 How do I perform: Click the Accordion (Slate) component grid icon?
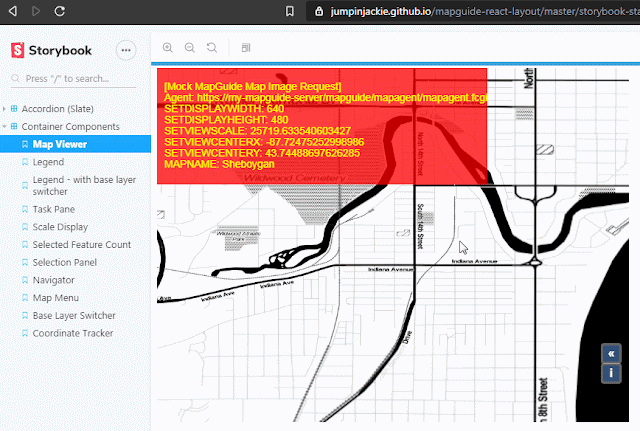14,109
